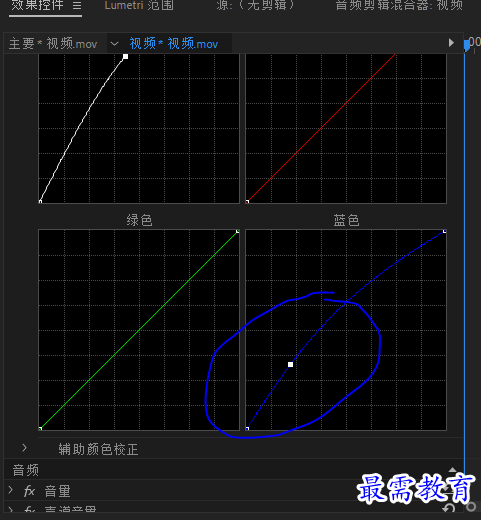
Task: Click the green curve bottom-left control point
Action: [x=40, y=428]
